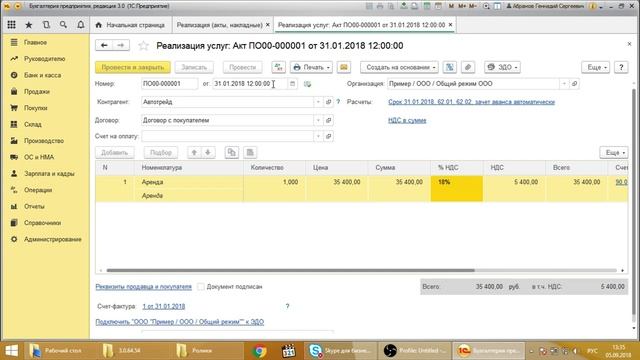Viewport: 640px width, 360px height.
Task: Open the Favorites star in top panel
Action: pyautogui.click(x=29, y=25)
